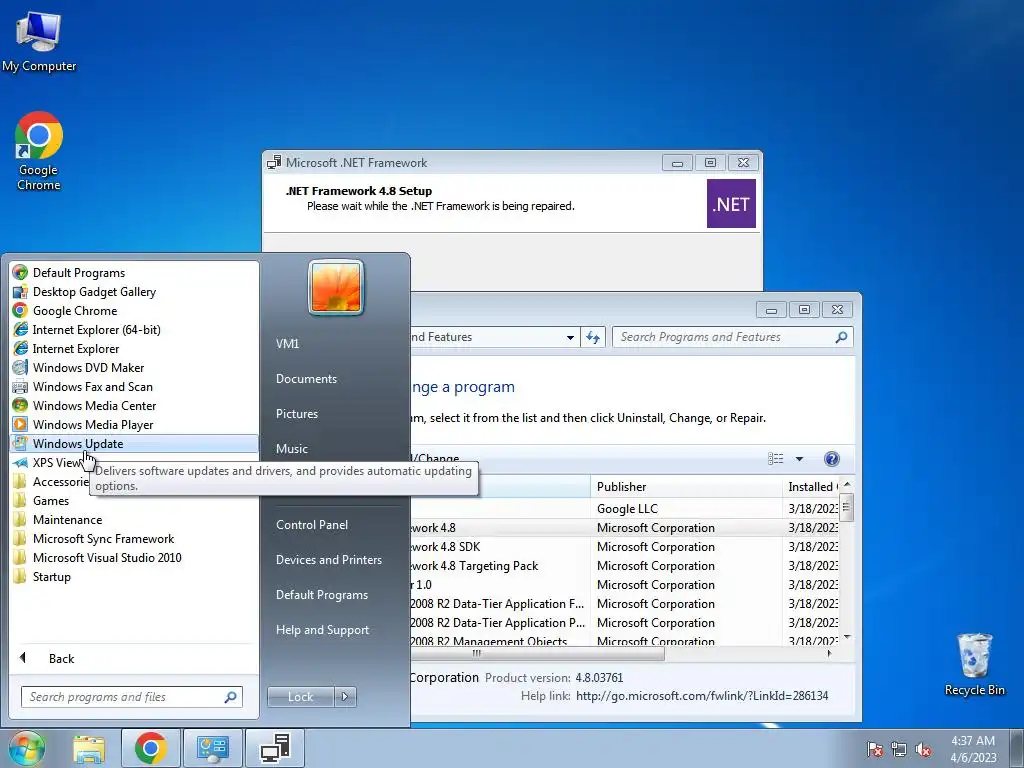Launch Windows Media Center
This screenshot has height=768, width=1024.
[134, 406]
